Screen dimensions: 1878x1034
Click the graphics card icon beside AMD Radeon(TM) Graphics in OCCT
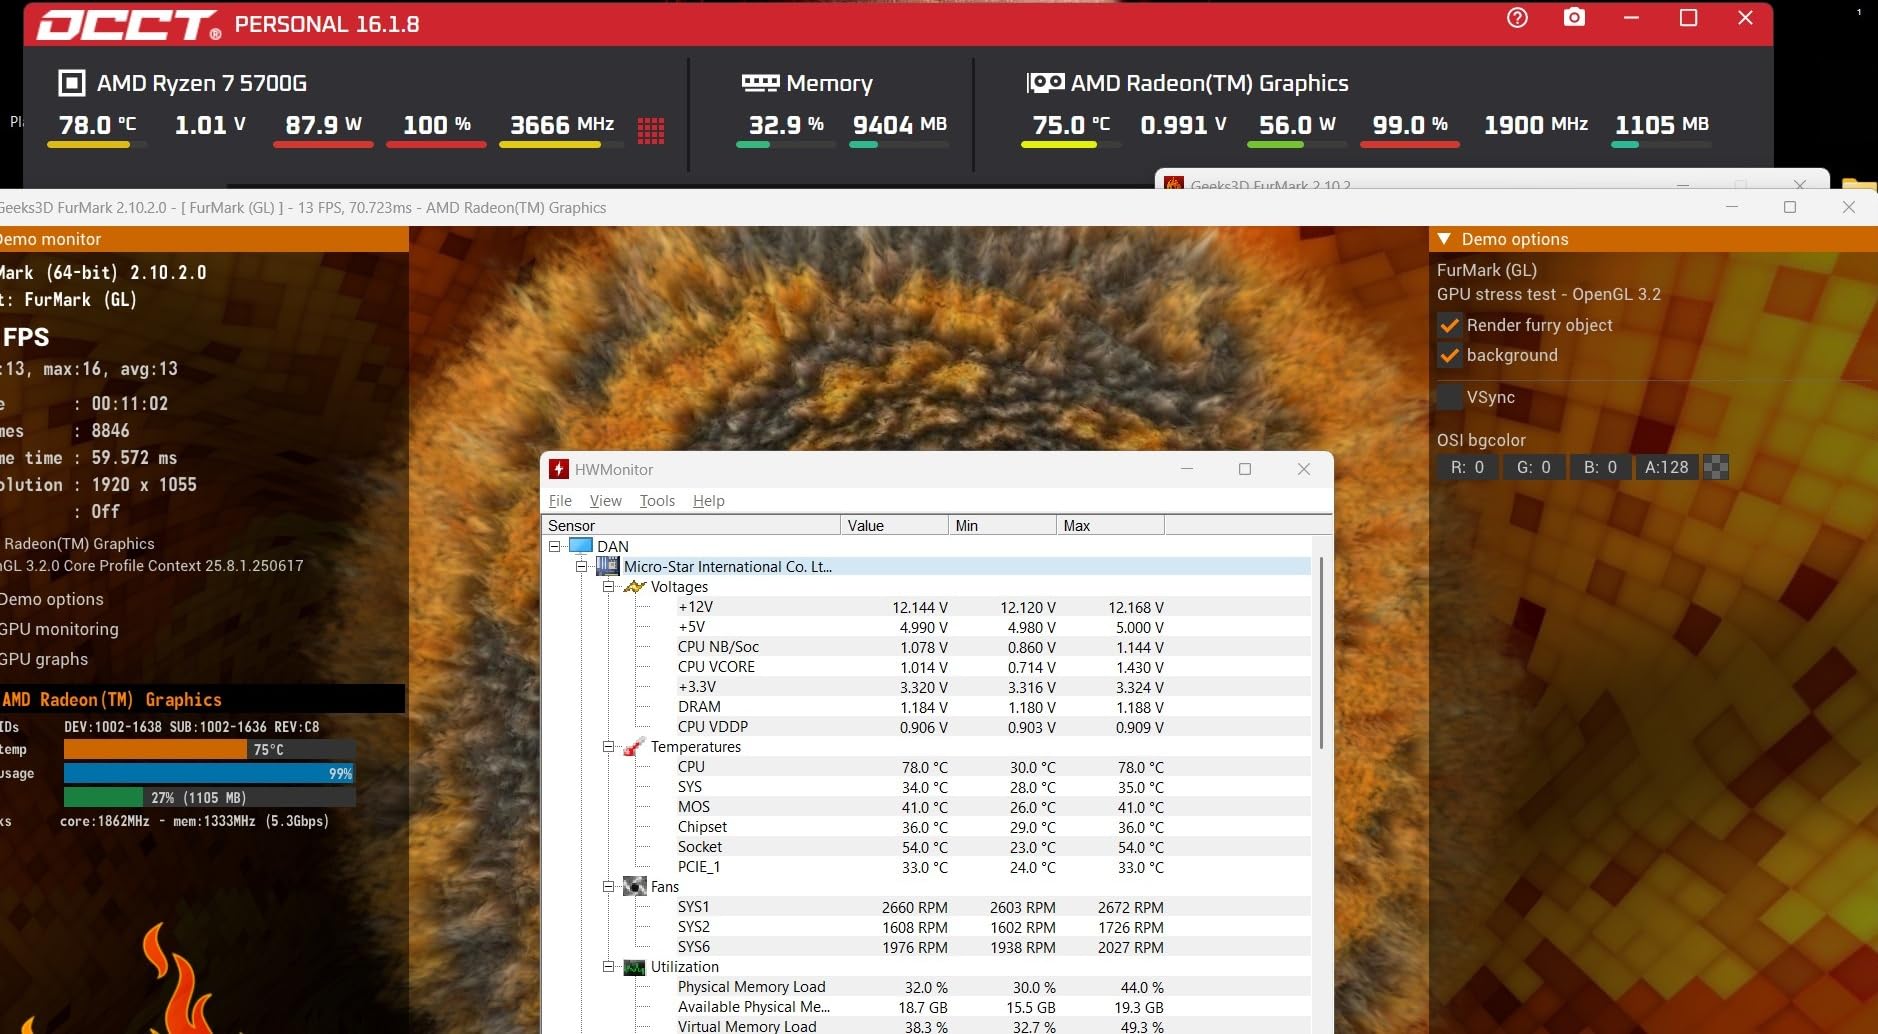tap(1046, 83)
